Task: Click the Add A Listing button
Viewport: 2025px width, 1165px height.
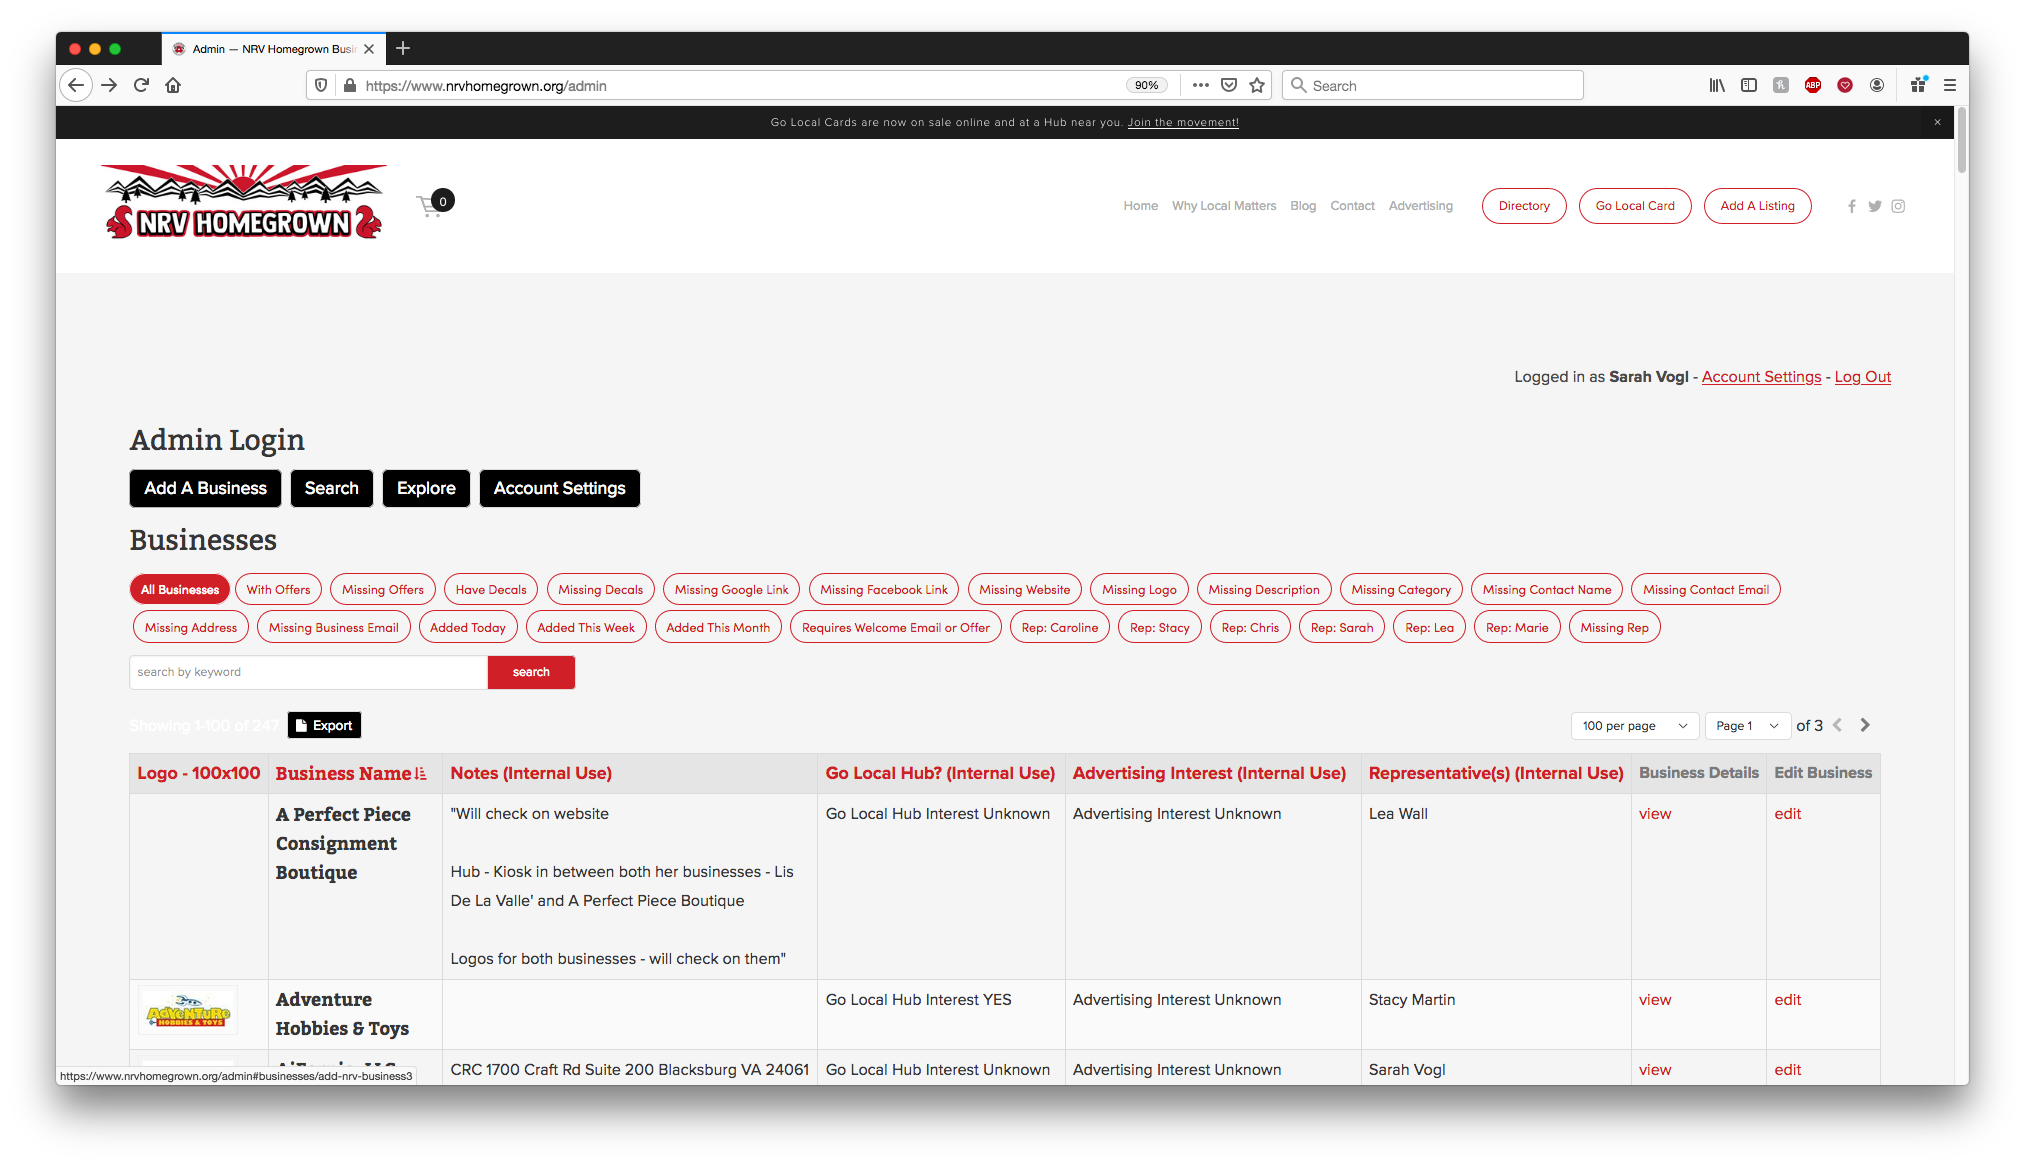Action: coord(1757,206)
